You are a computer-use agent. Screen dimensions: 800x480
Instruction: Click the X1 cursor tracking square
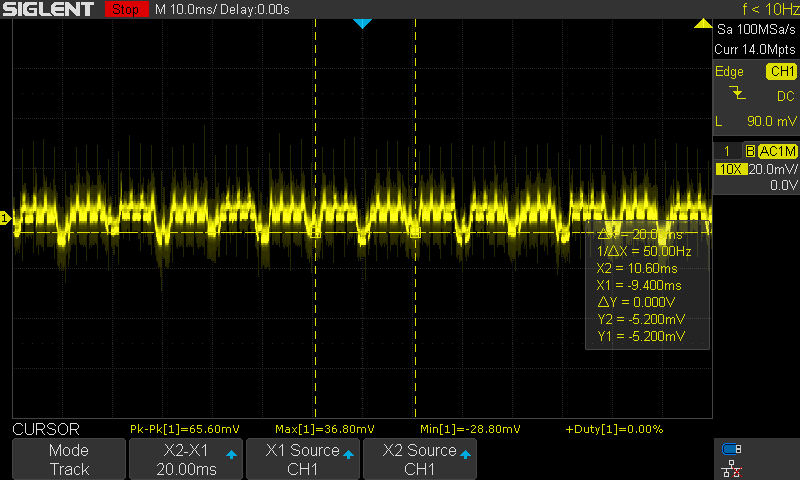tap(315, 233)
